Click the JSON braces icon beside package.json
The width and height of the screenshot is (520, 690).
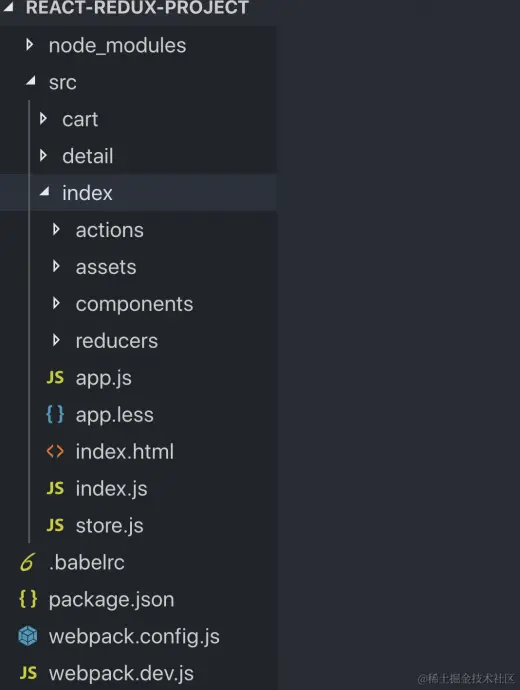tap(28, 599)
